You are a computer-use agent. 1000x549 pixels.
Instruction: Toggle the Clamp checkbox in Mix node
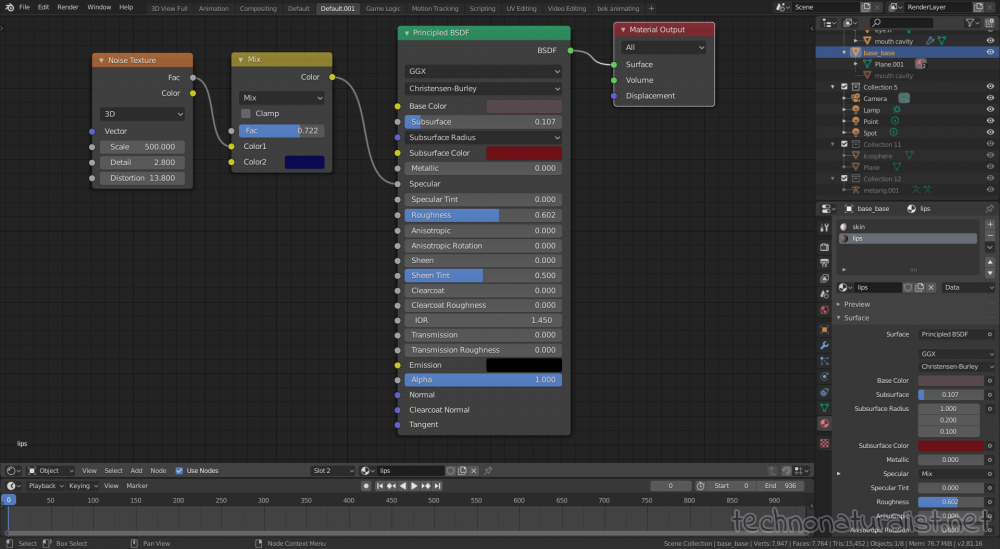pyautogui.click(x=246, y=113)
